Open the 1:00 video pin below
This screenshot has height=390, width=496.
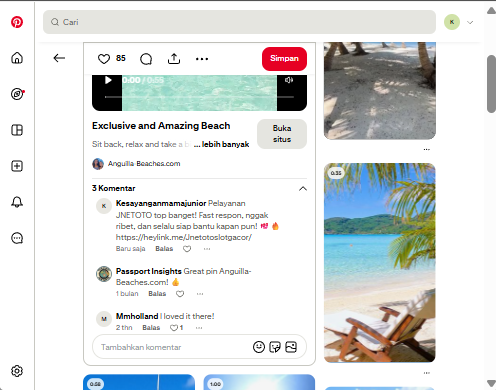[x=259, y=382]
